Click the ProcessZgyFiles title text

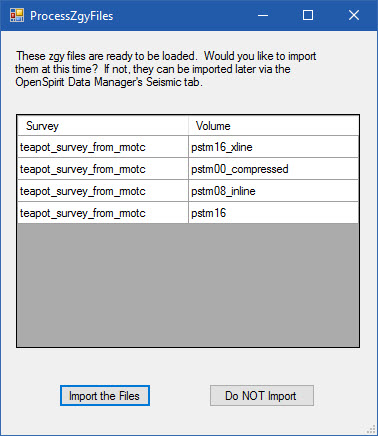pos(72,16)
